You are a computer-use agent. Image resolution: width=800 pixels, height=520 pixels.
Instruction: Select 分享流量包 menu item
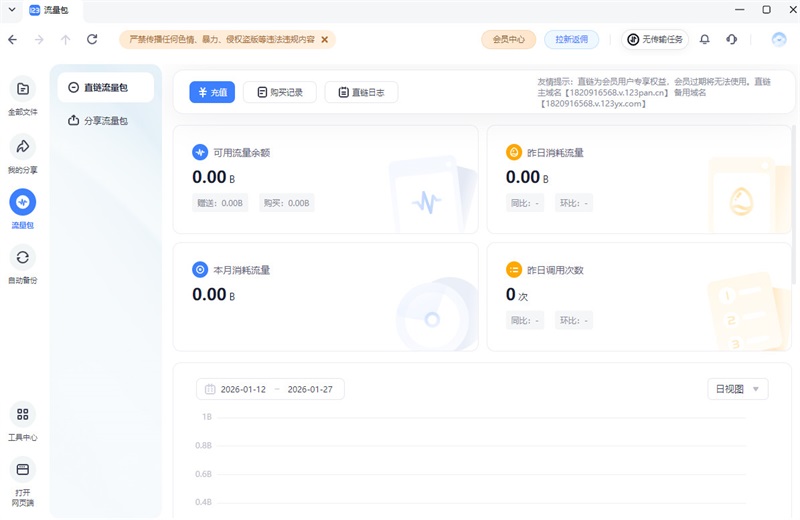click(x=106, y=120)
